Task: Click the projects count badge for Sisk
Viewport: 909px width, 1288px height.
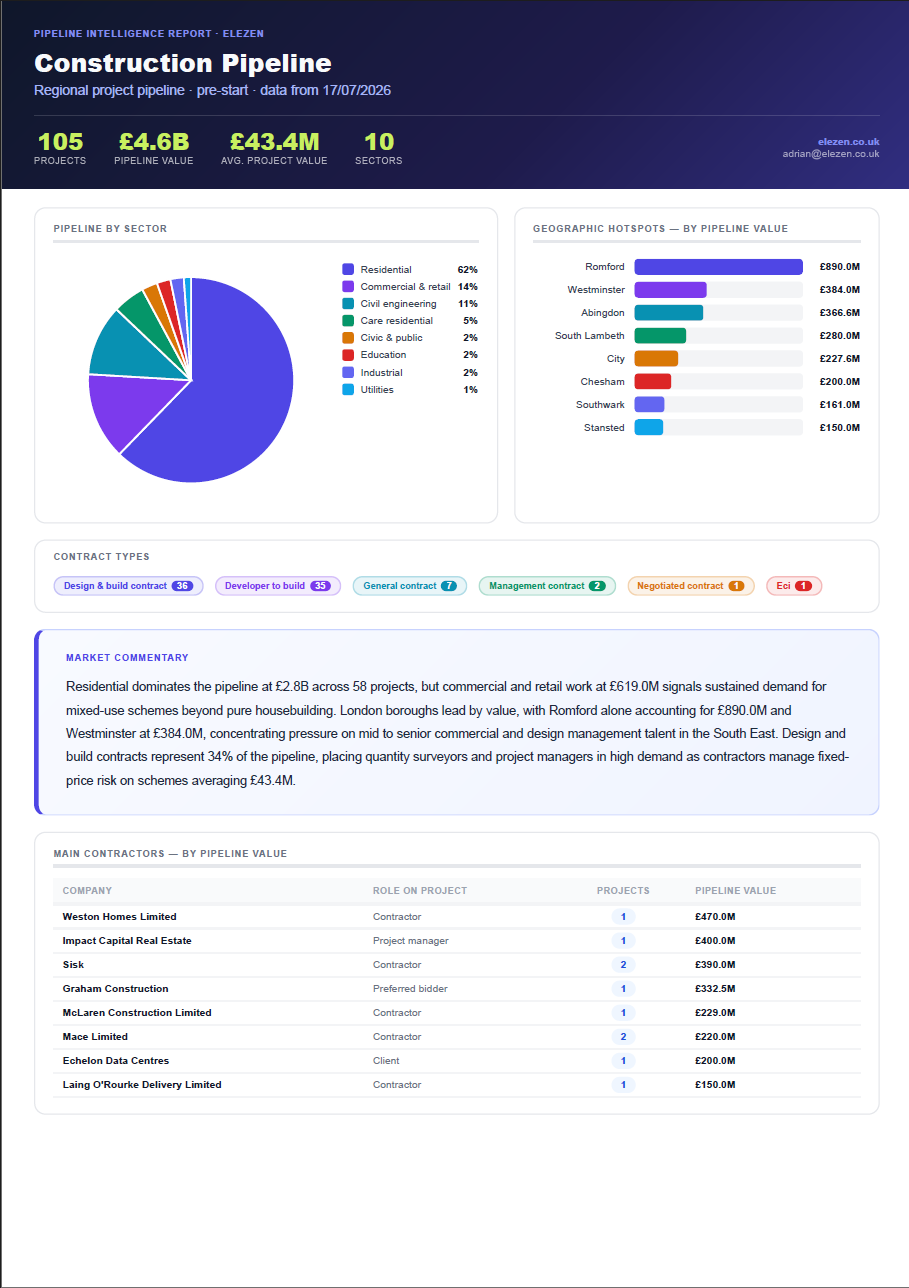Action: click(623, 965)
